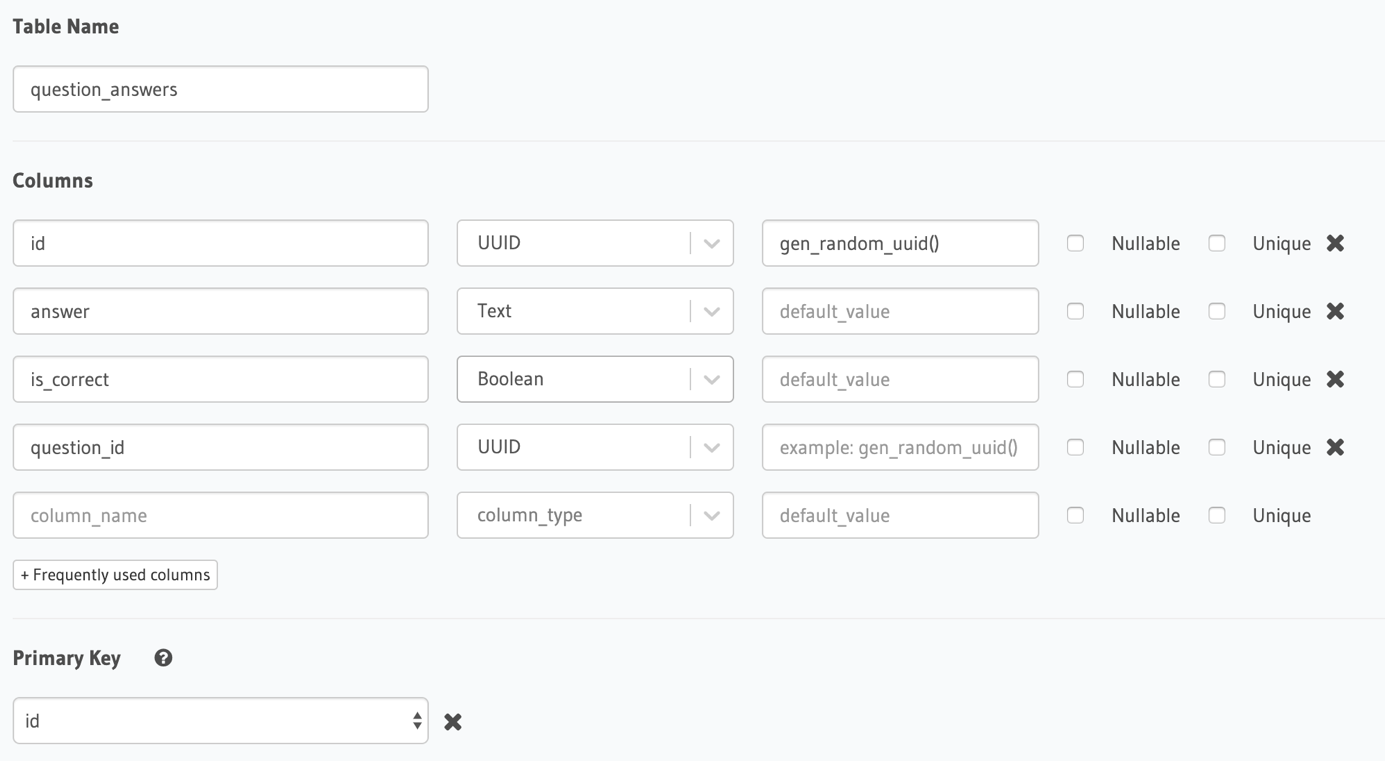Click question_id default field showing example: gen_random_uuid()

click(900, 447)
